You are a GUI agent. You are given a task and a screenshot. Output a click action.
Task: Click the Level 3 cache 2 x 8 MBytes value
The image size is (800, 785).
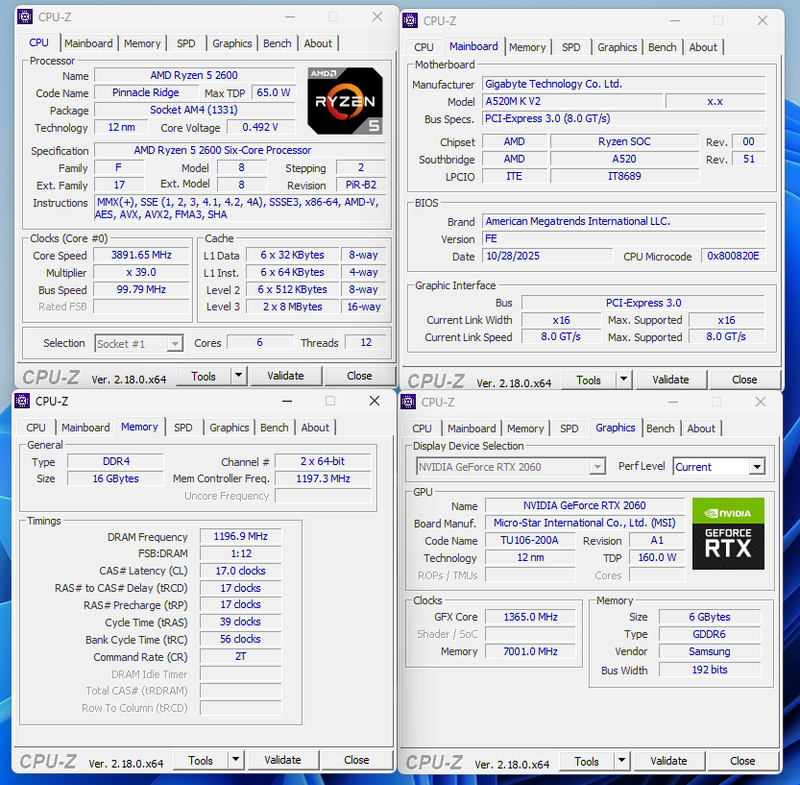(293, 307)
